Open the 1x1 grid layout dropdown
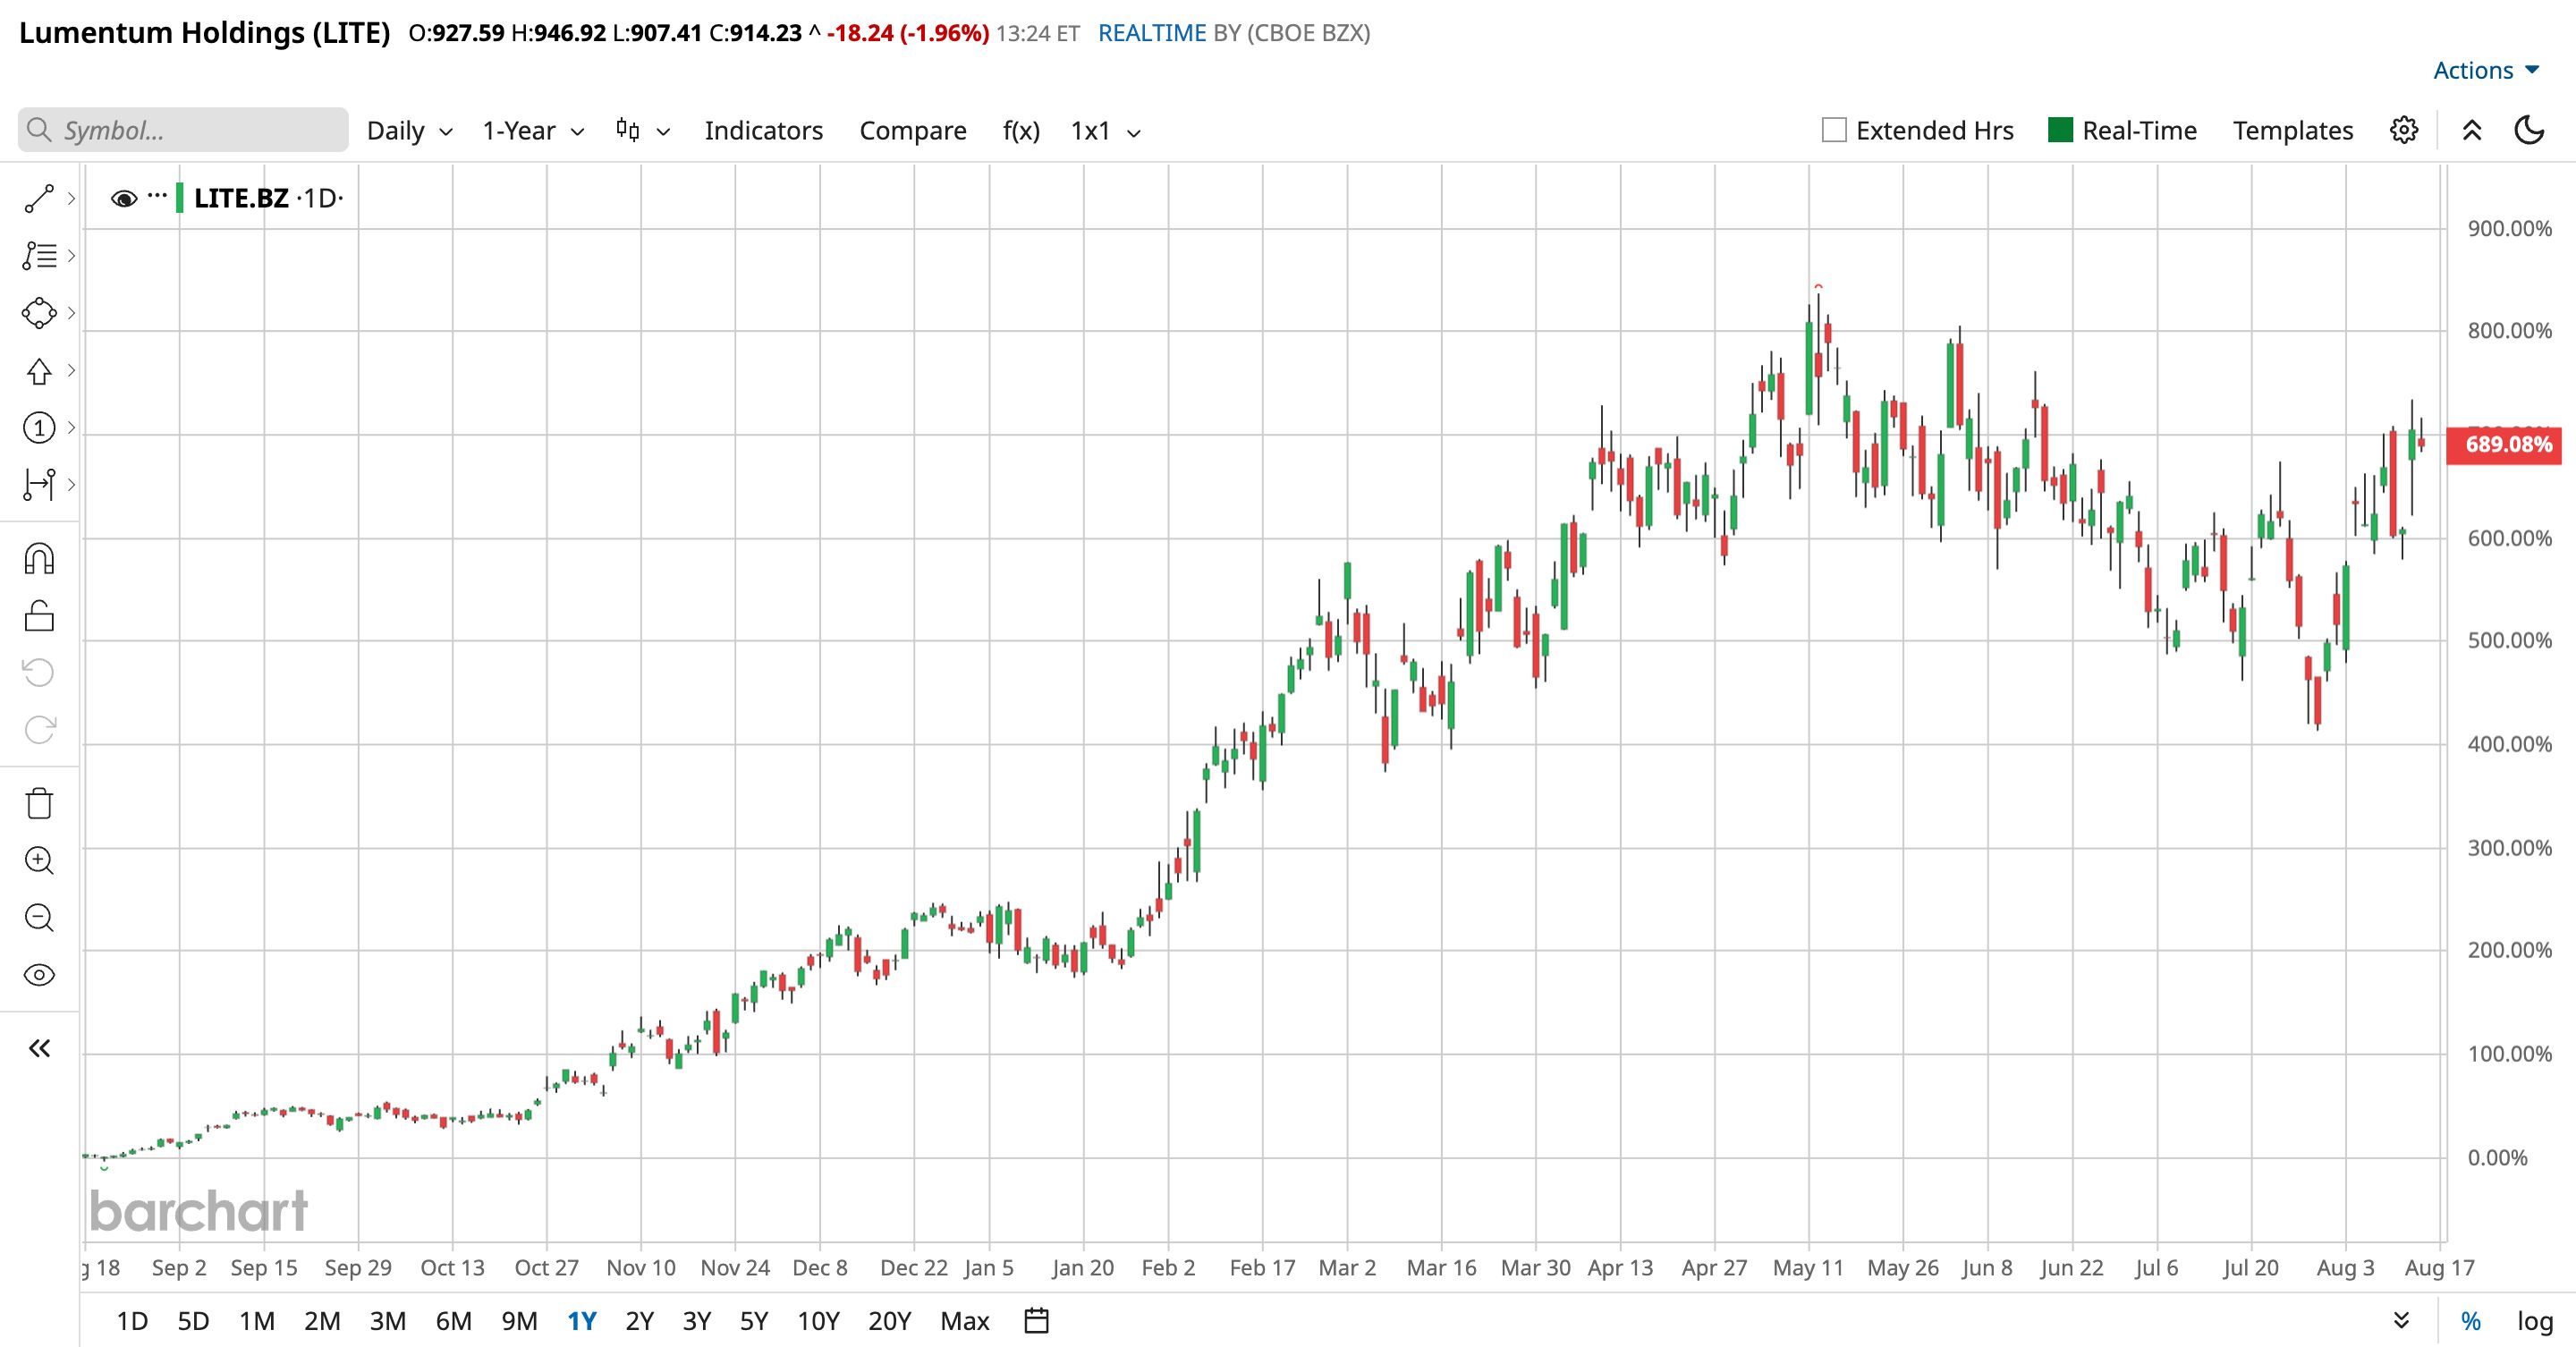2576x1347 pixels. 1105,131
